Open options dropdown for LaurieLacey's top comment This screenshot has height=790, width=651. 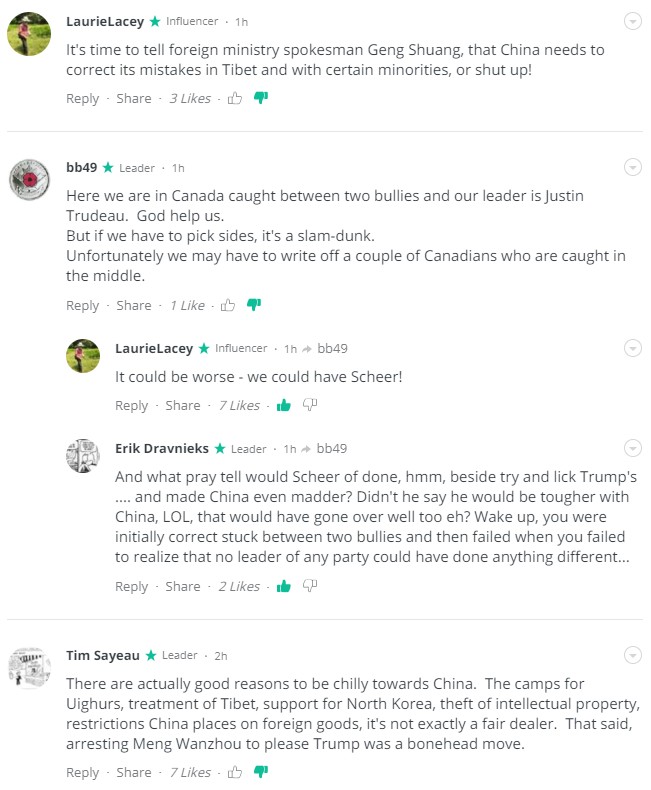pos(632,21)
